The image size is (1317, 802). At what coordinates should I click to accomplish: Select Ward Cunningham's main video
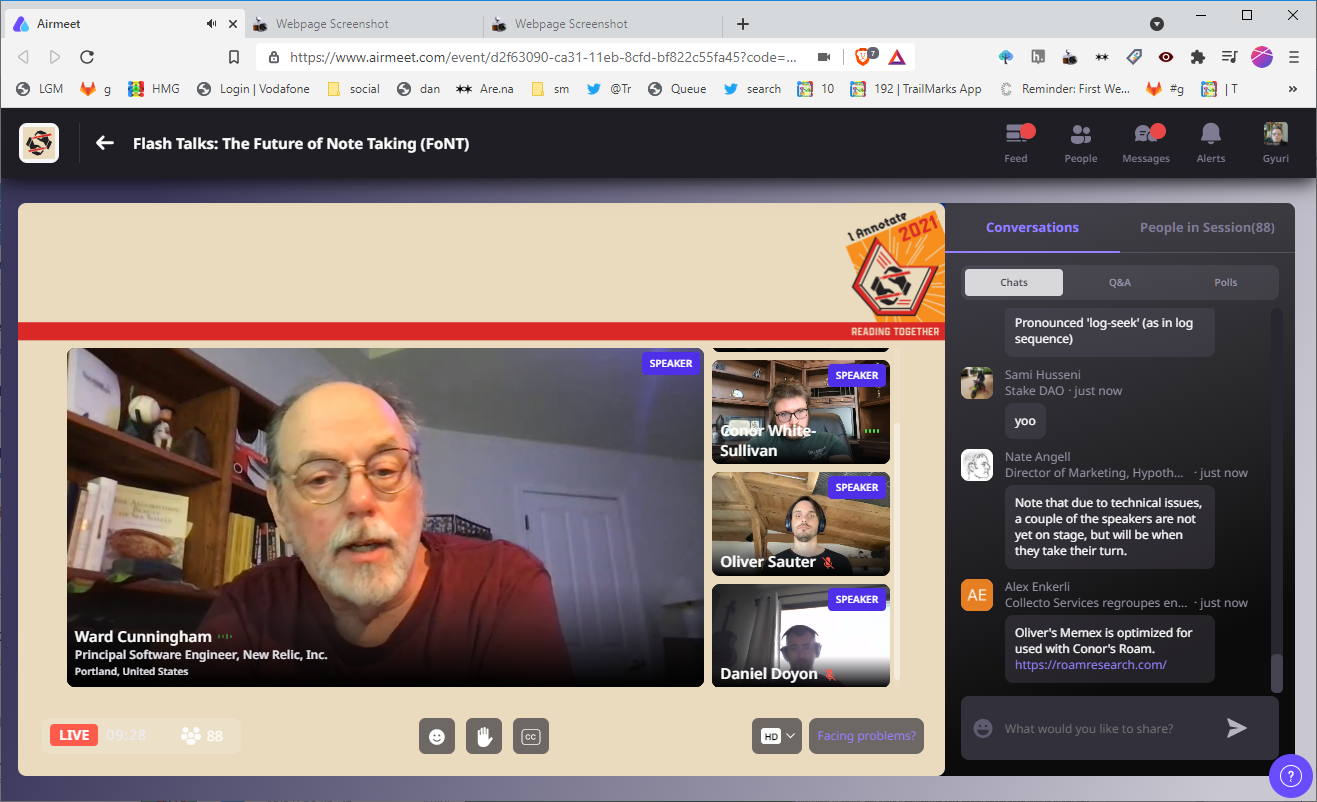click(x=385, y=517)
